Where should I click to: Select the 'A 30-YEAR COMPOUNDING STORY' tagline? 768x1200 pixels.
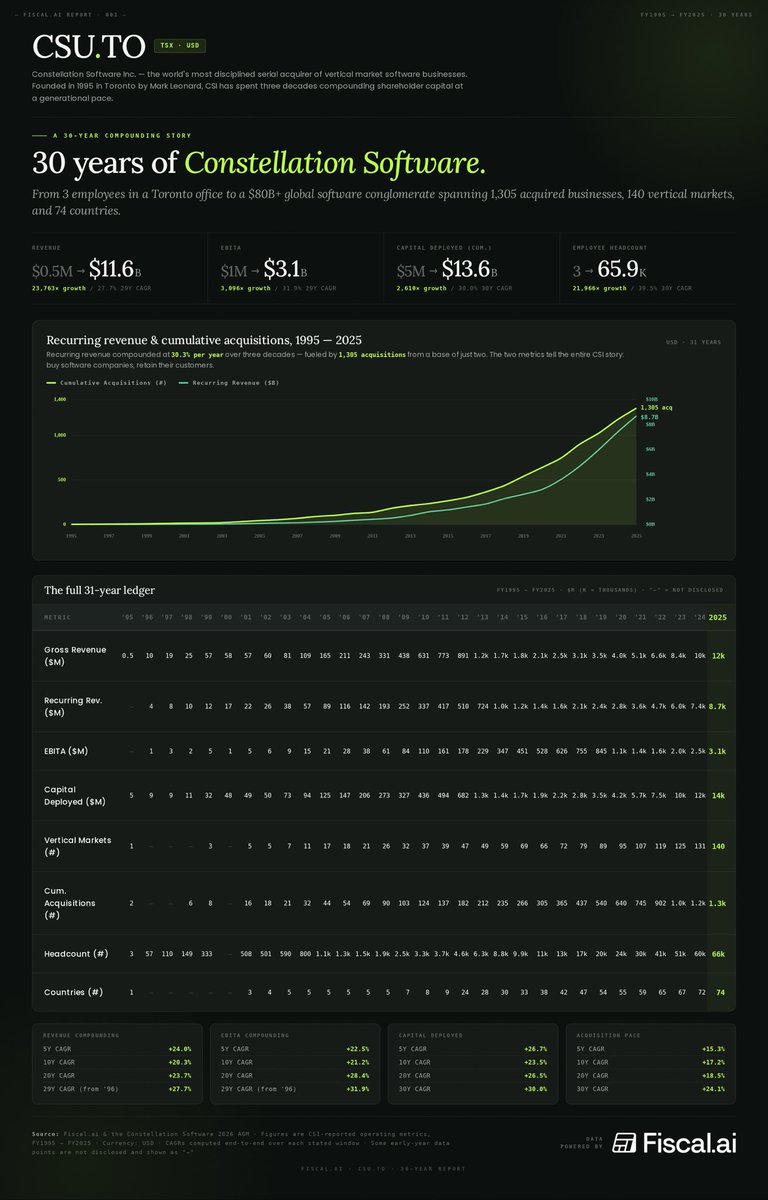pos(122,135)
